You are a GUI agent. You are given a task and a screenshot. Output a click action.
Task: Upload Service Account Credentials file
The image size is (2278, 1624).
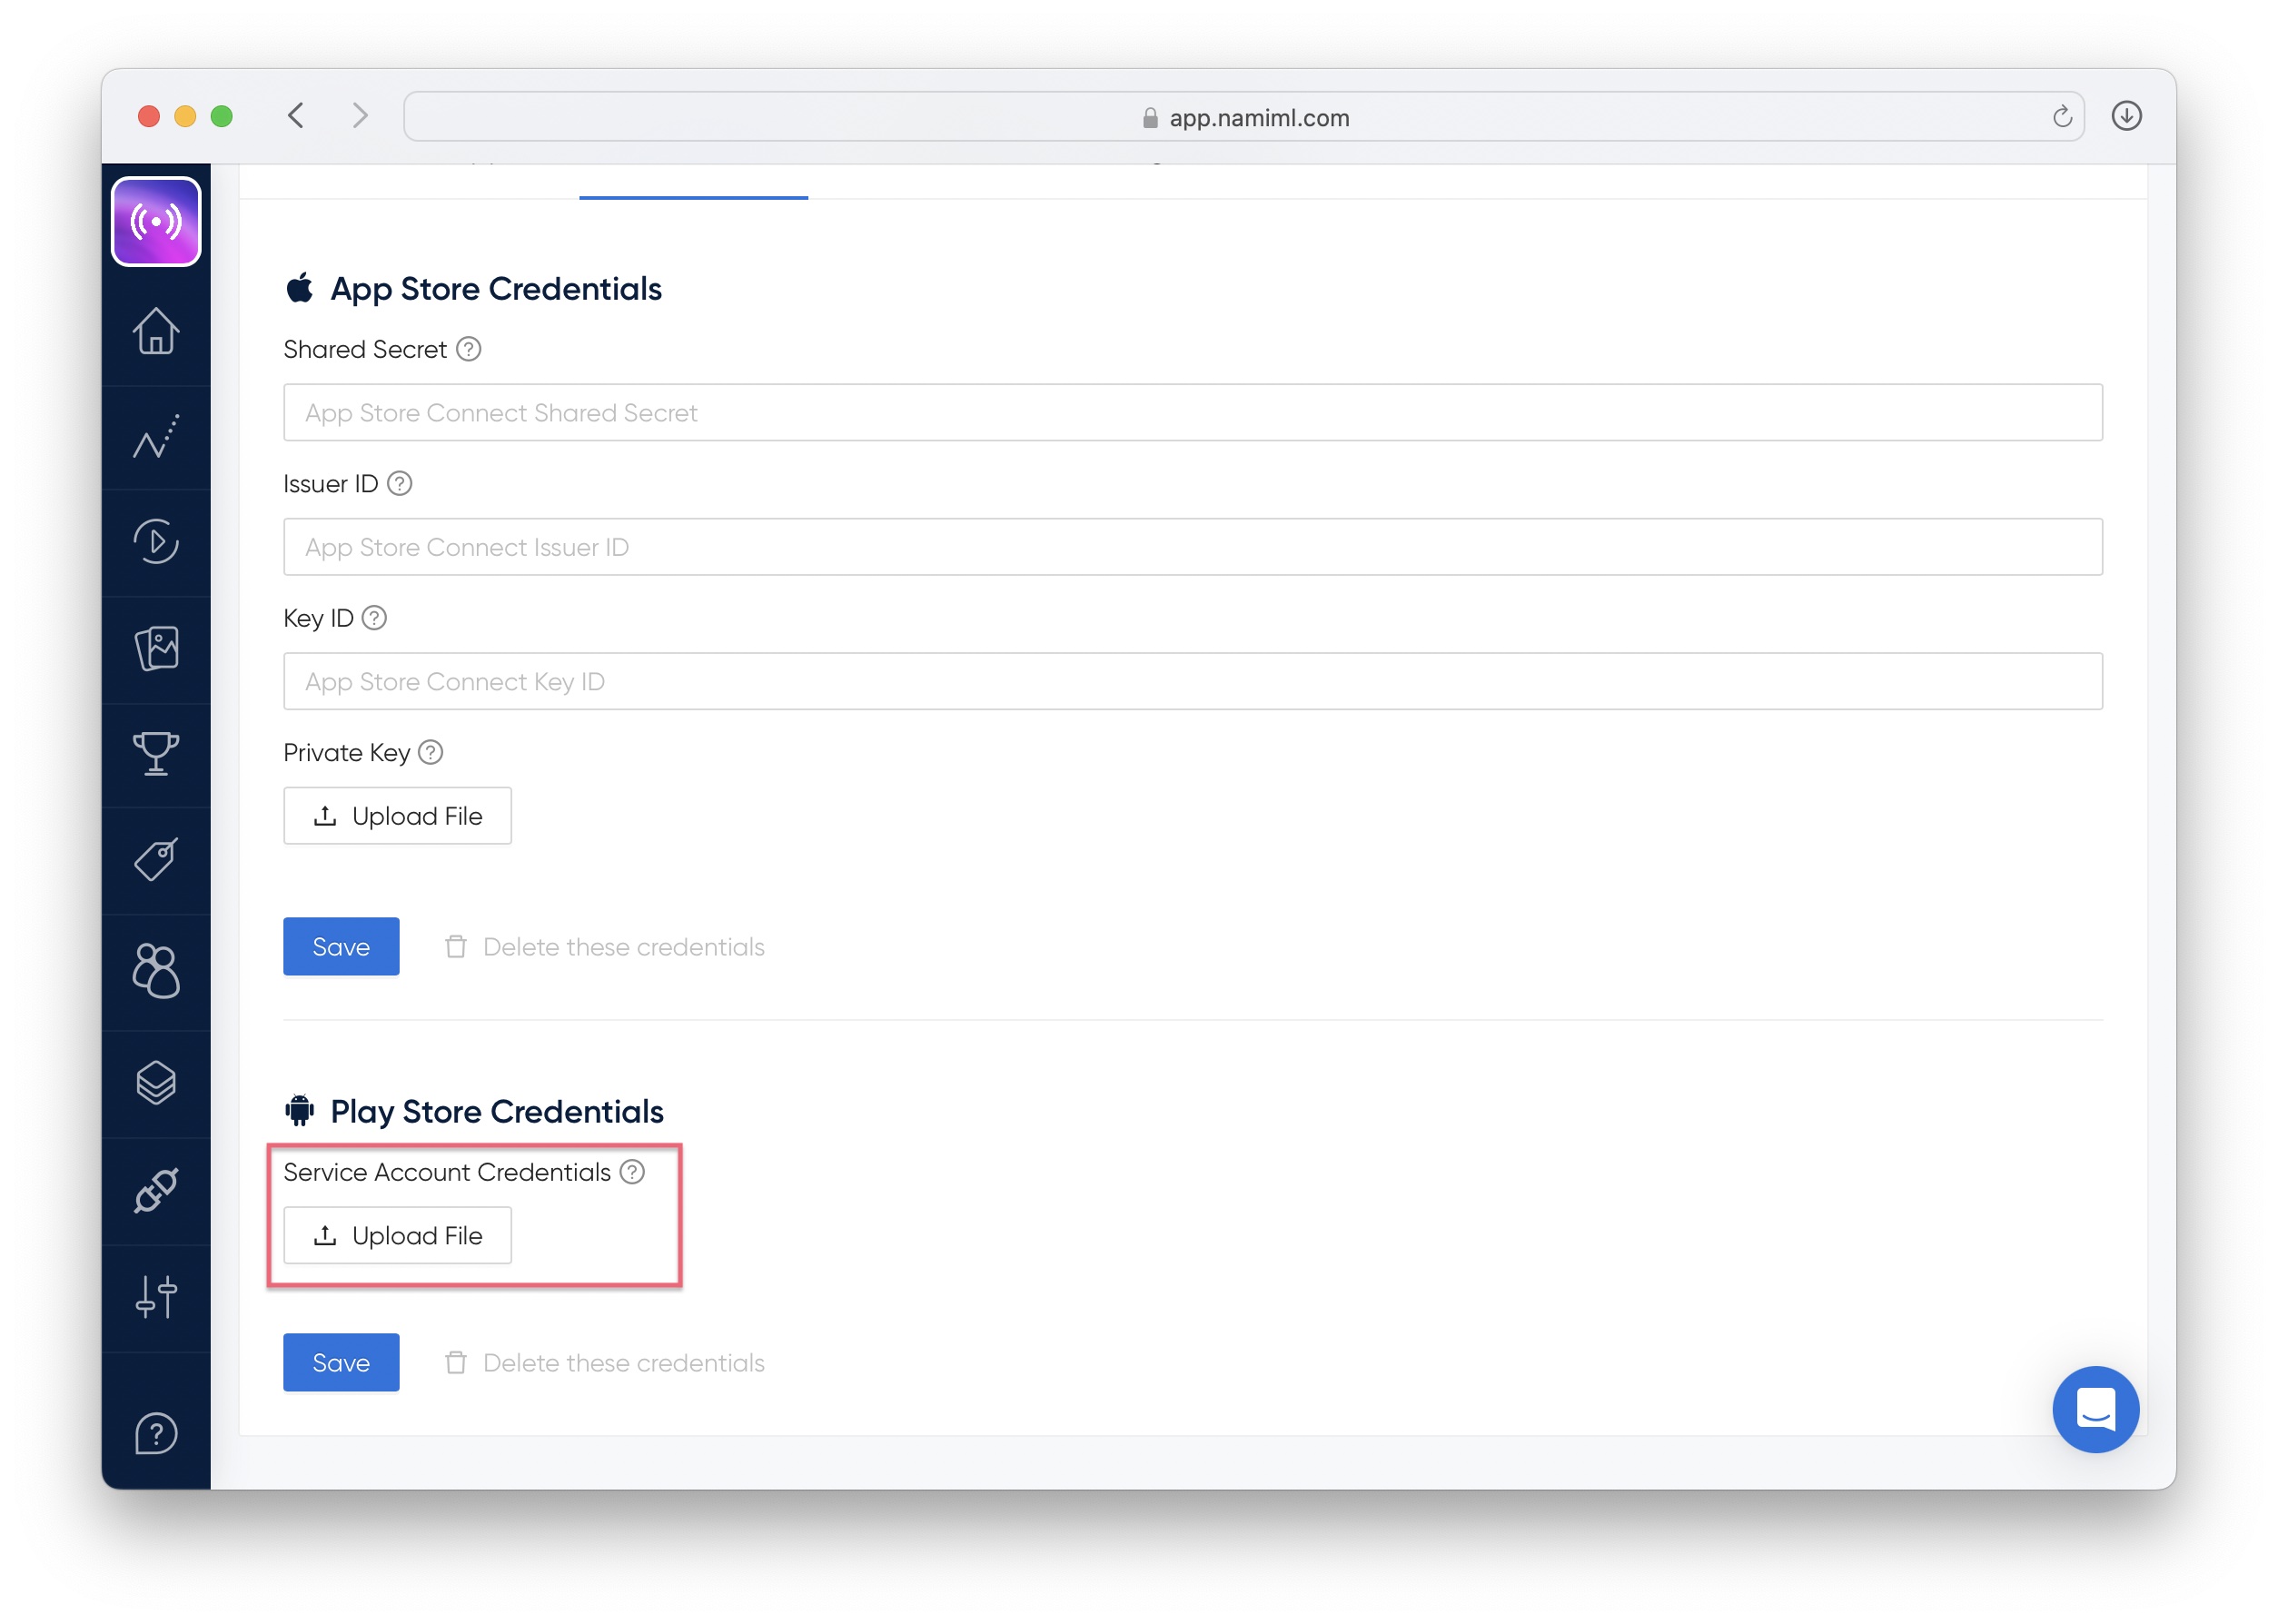tap(397, 1236)
